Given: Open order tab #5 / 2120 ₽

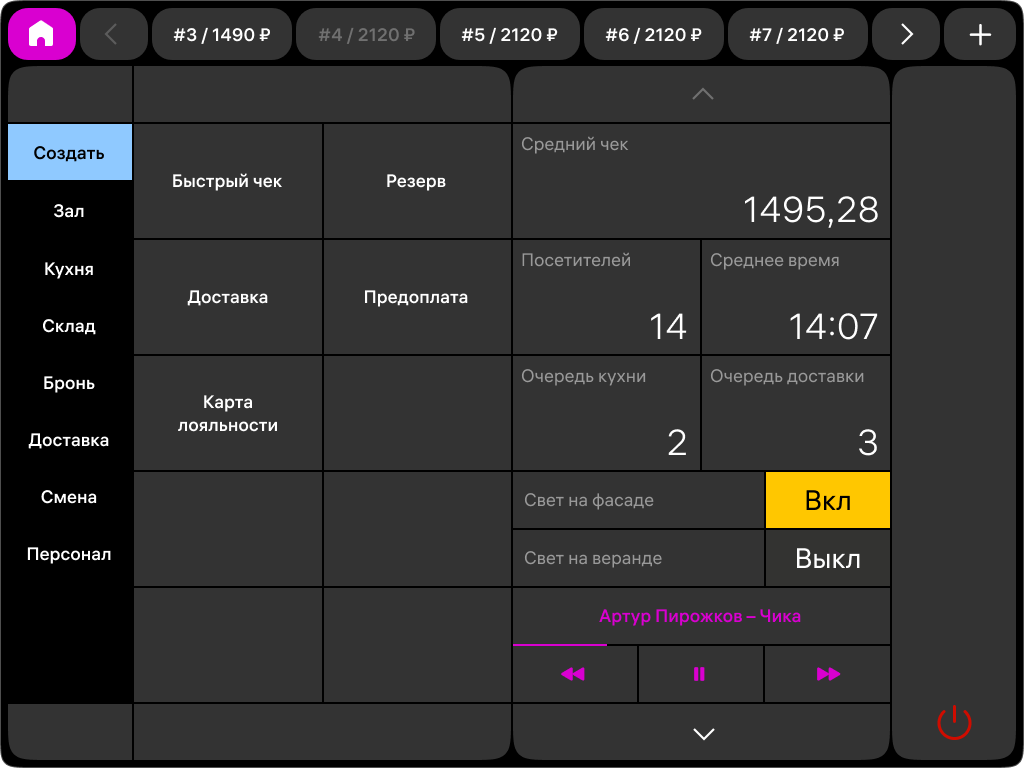Looking at the screenshot, I should point(510,33).
